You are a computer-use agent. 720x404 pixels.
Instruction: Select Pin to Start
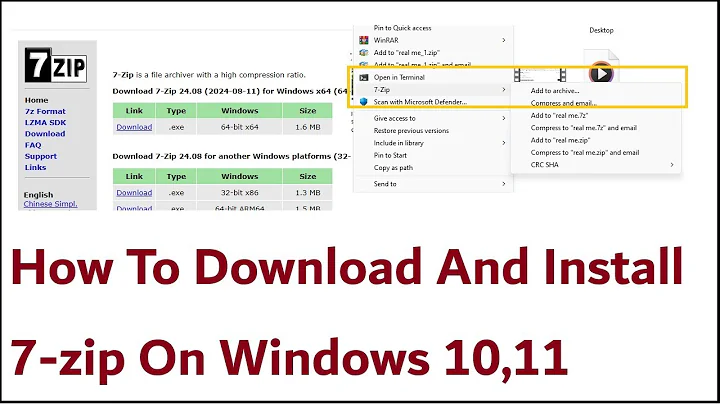pyautogui.click(x=390, y=156)
